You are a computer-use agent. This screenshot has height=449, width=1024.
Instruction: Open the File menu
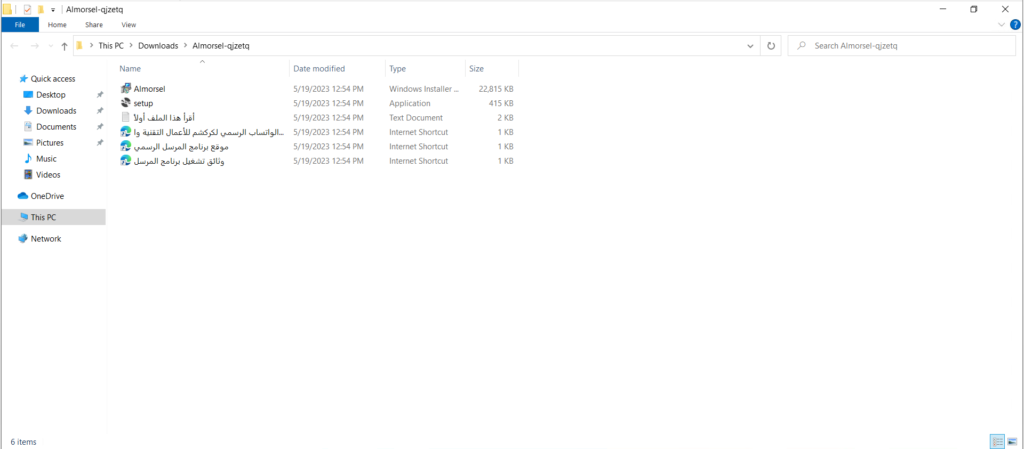tap(20, 25)
